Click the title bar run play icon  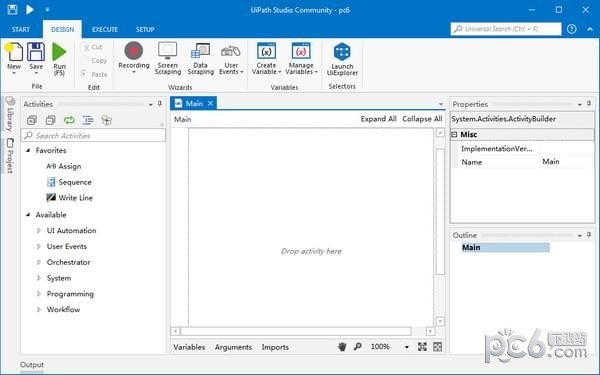click(29, 10)
